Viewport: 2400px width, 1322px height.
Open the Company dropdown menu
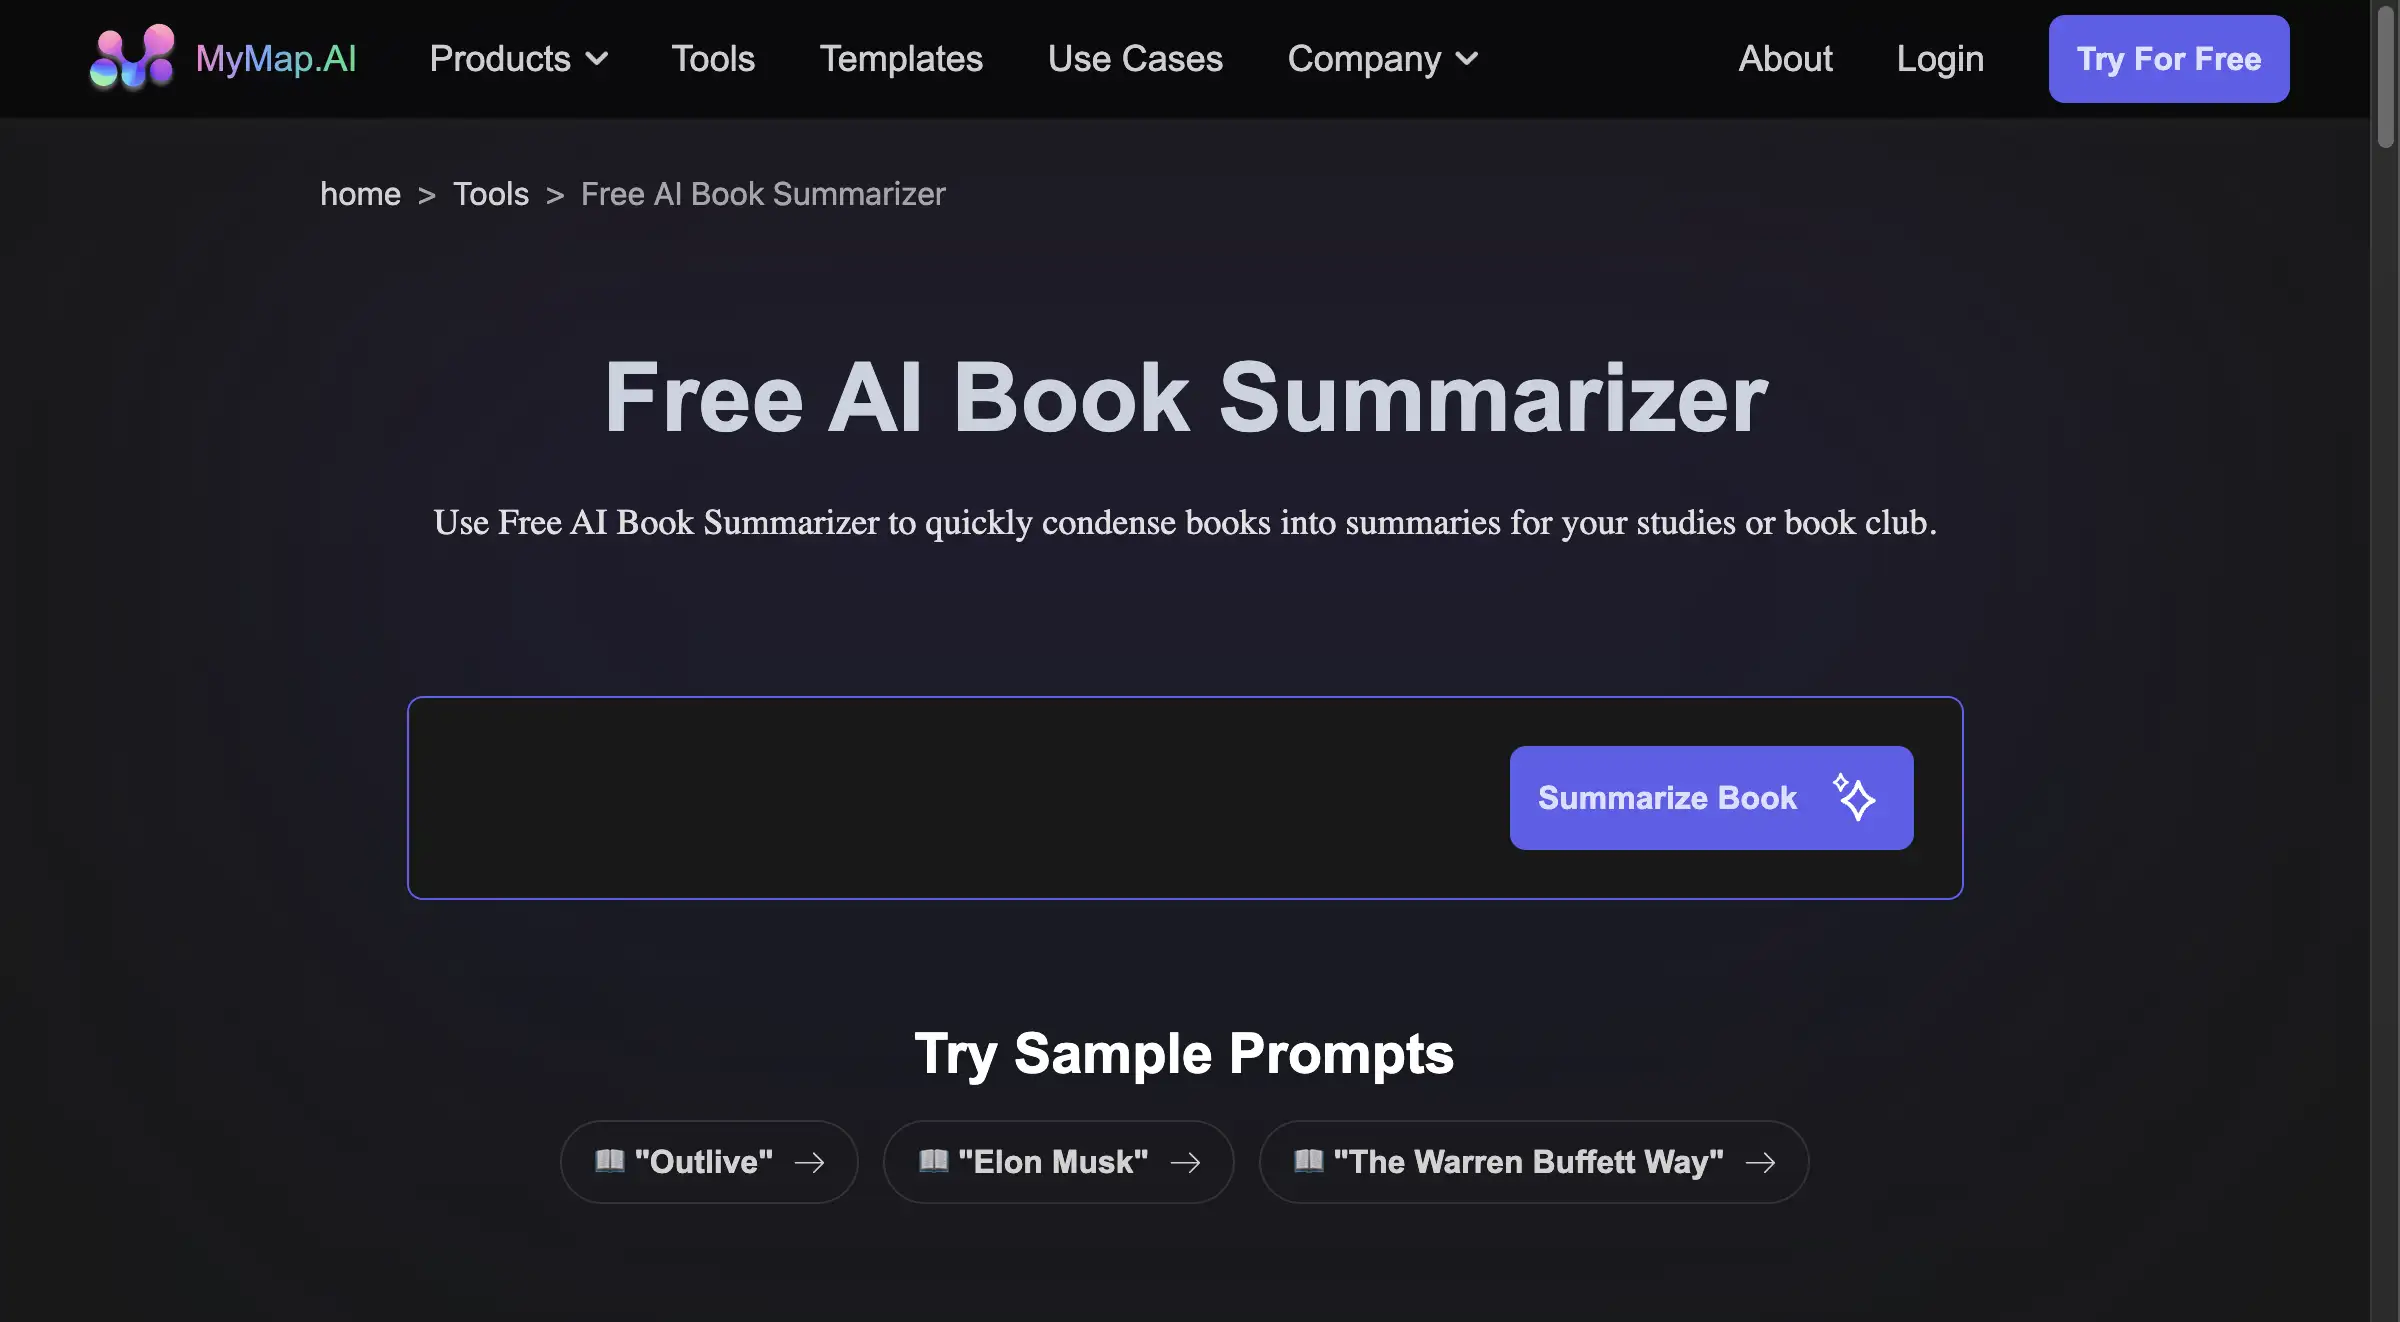1381,59
